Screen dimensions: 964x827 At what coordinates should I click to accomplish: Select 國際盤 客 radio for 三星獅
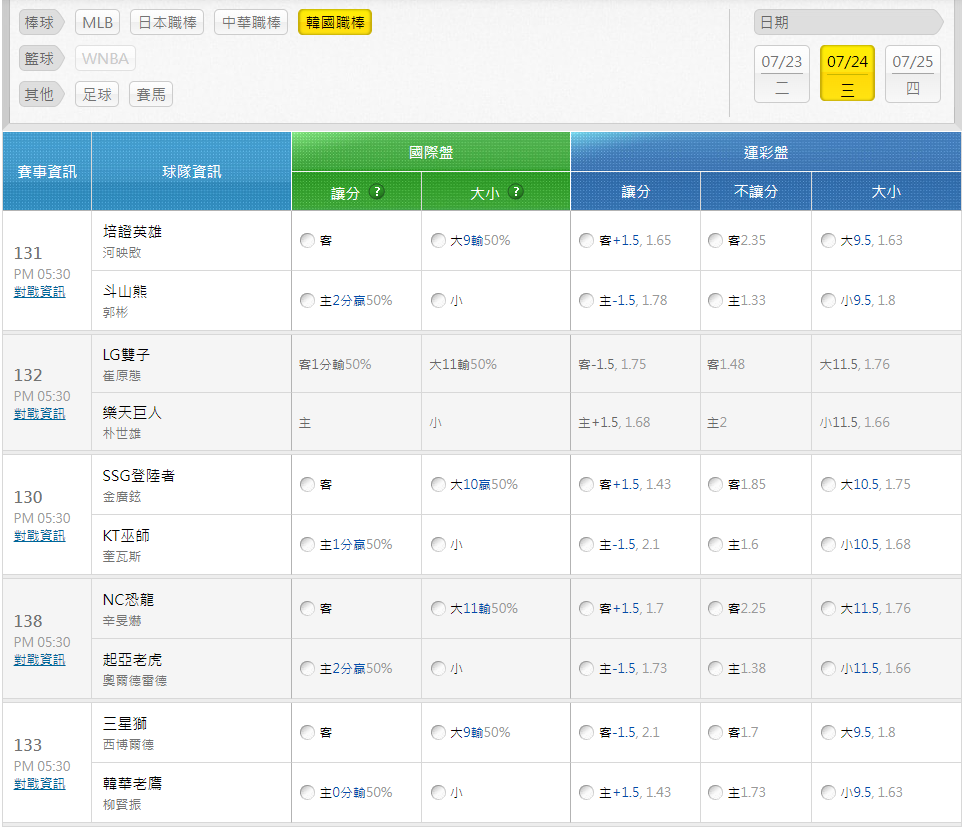[x=307, y=732]
